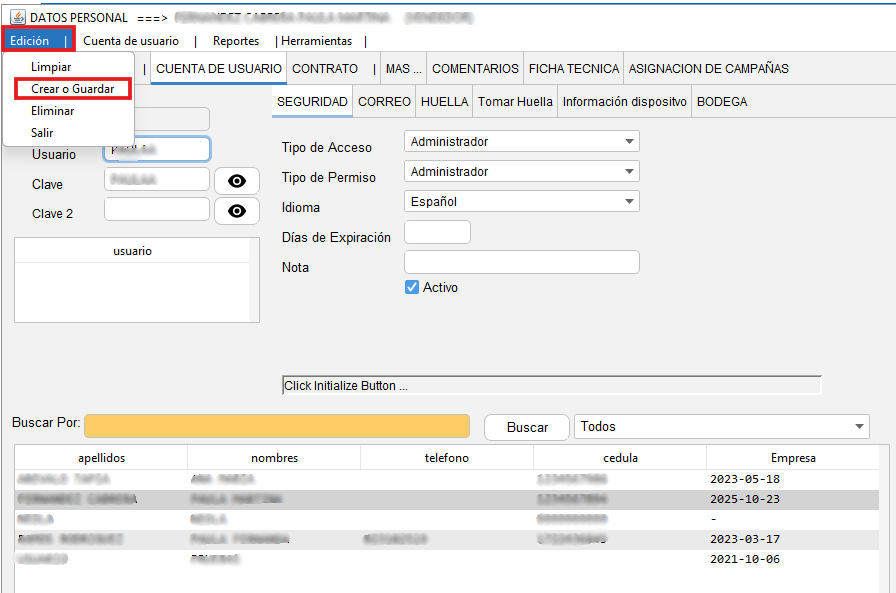
Task: Focus the Días de Expiración field
Action: coord(437,232)
